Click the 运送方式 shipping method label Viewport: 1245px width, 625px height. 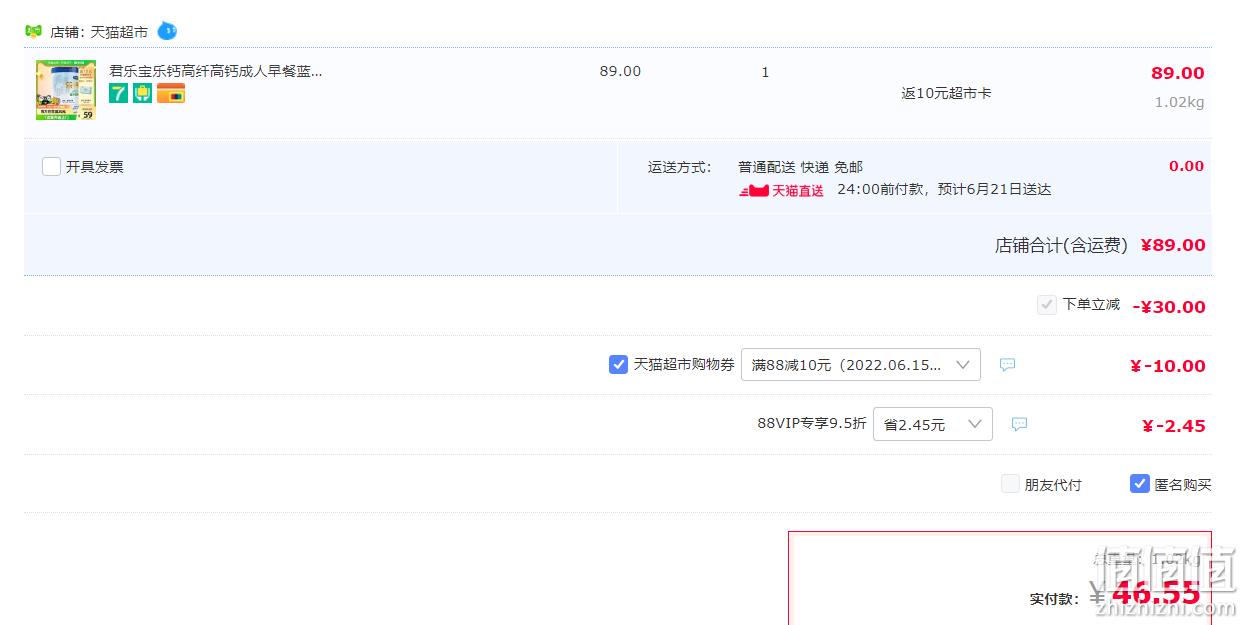pyautogui.click(x=679, y=167)
